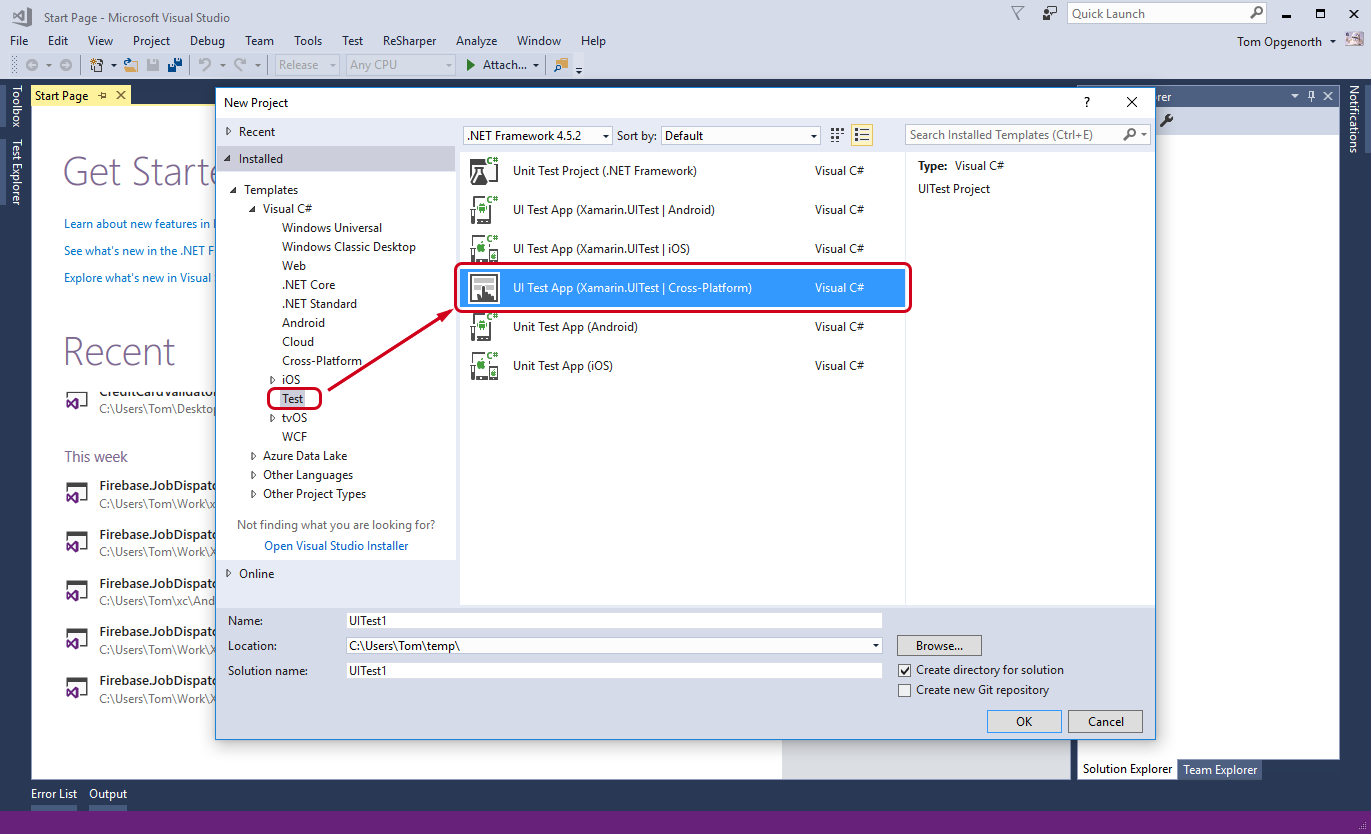Click the Find in Files toolbar icon
This screenshot has height=834, width=1371.
[561, 65]
